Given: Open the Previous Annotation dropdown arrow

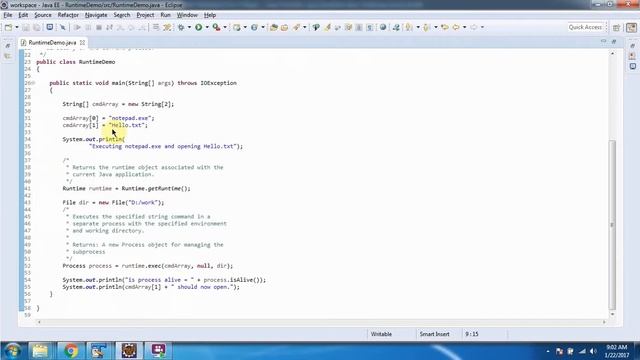Looking at the screenshot, I should (436, 27).
